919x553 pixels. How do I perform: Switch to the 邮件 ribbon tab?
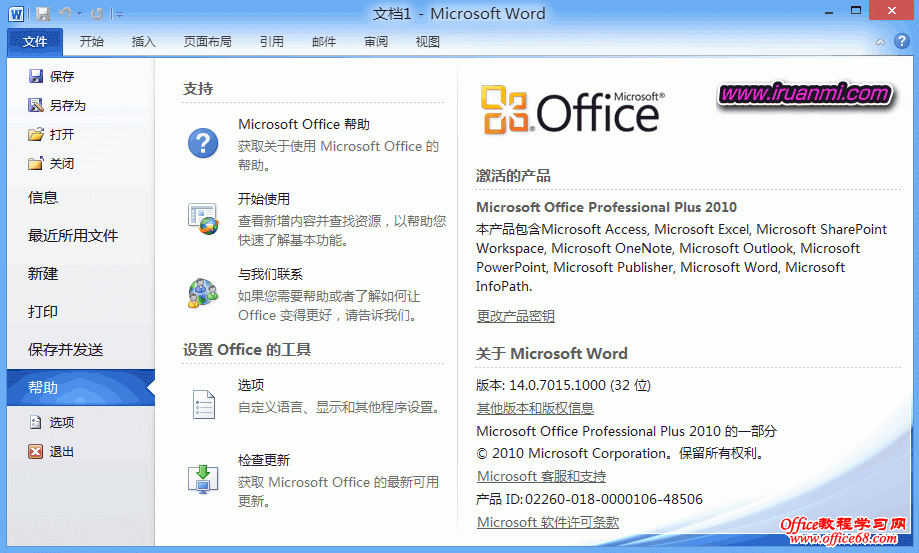click(324, 42)
